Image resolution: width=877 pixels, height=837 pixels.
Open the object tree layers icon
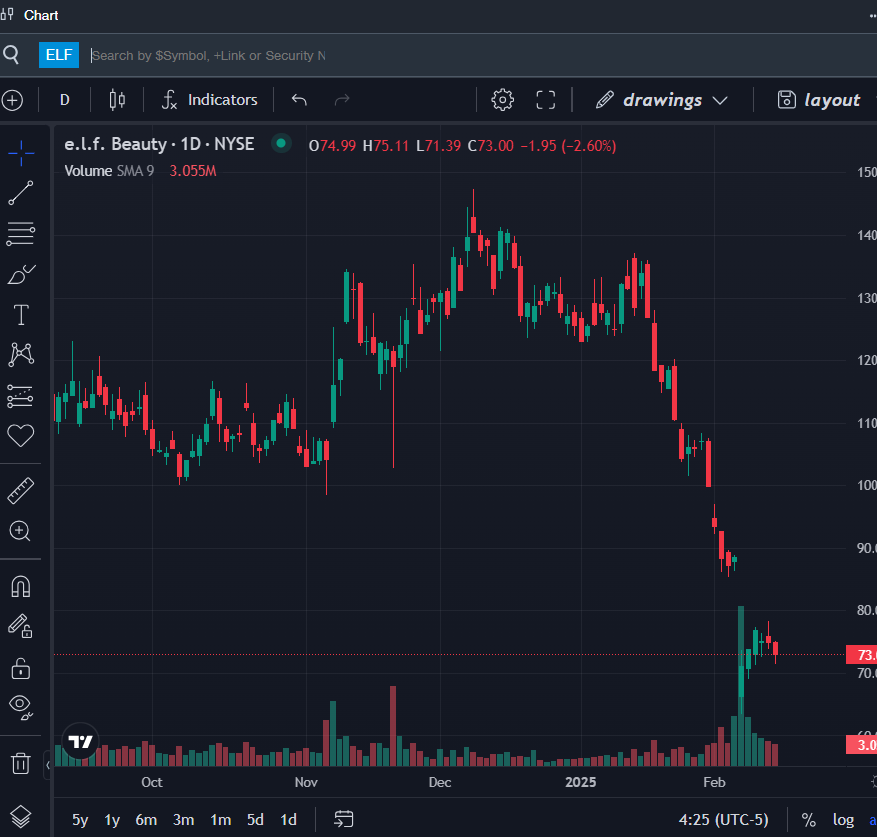(x=21, y=816)
